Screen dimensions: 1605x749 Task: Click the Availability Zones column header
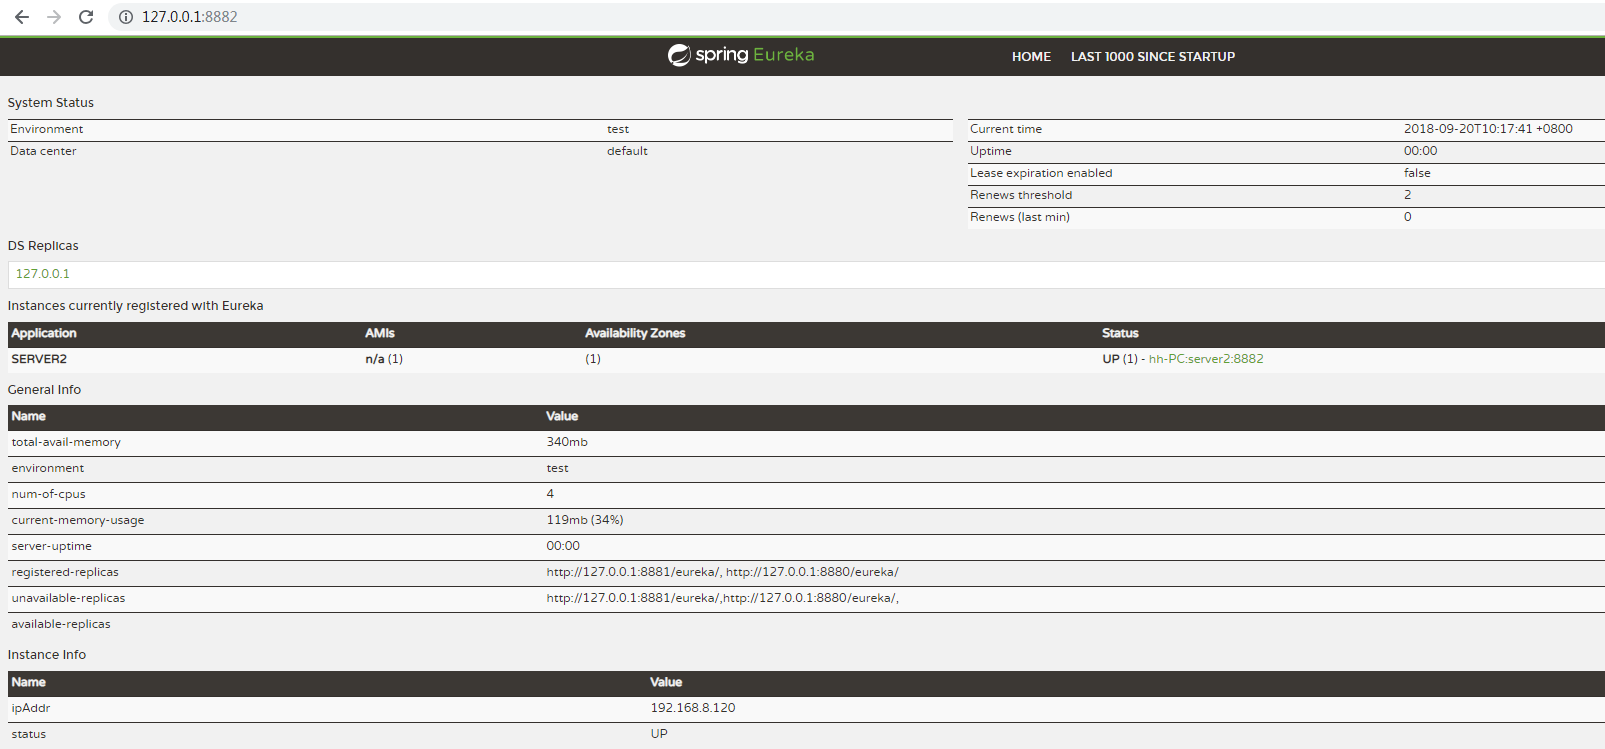pyautogui.click(x=635, y=333)
